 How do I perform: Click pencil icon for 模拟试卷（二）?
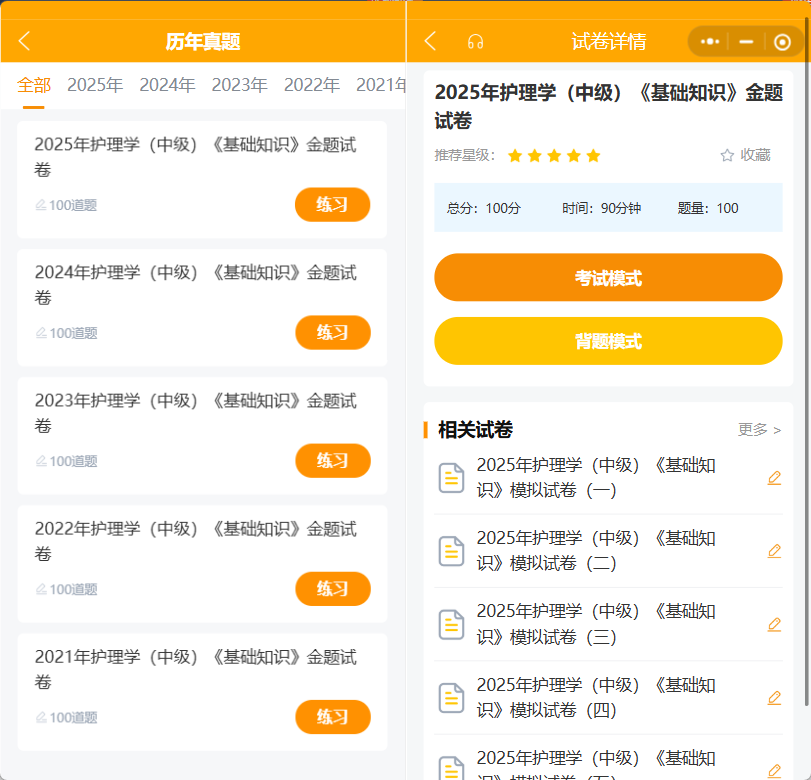[x=774, y=551]
